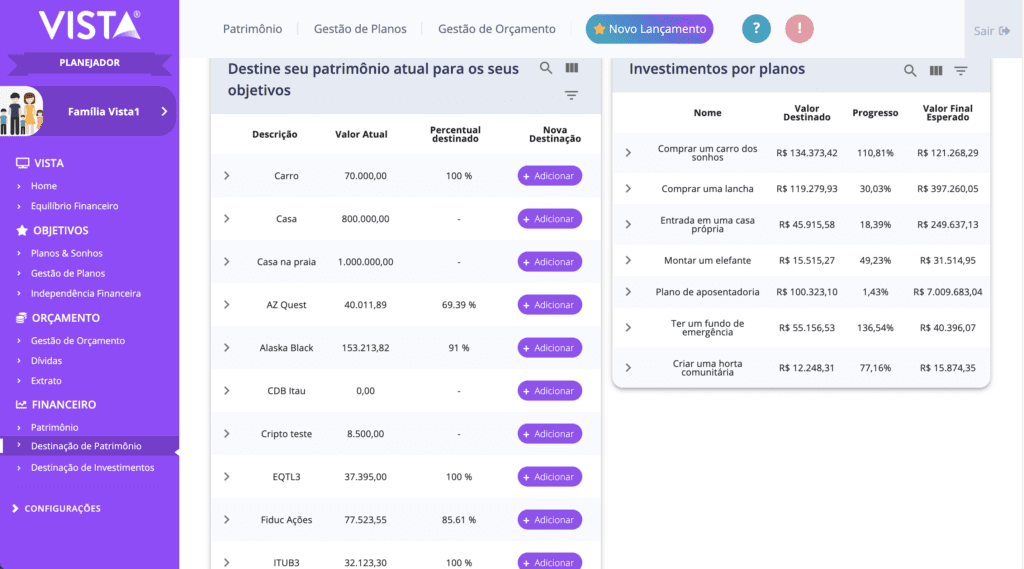Image resolution: width=1024 pixels, height=569 pixels.
Task: Click the search icon in patrimônio panel
Action: click(x=546, y=68)
